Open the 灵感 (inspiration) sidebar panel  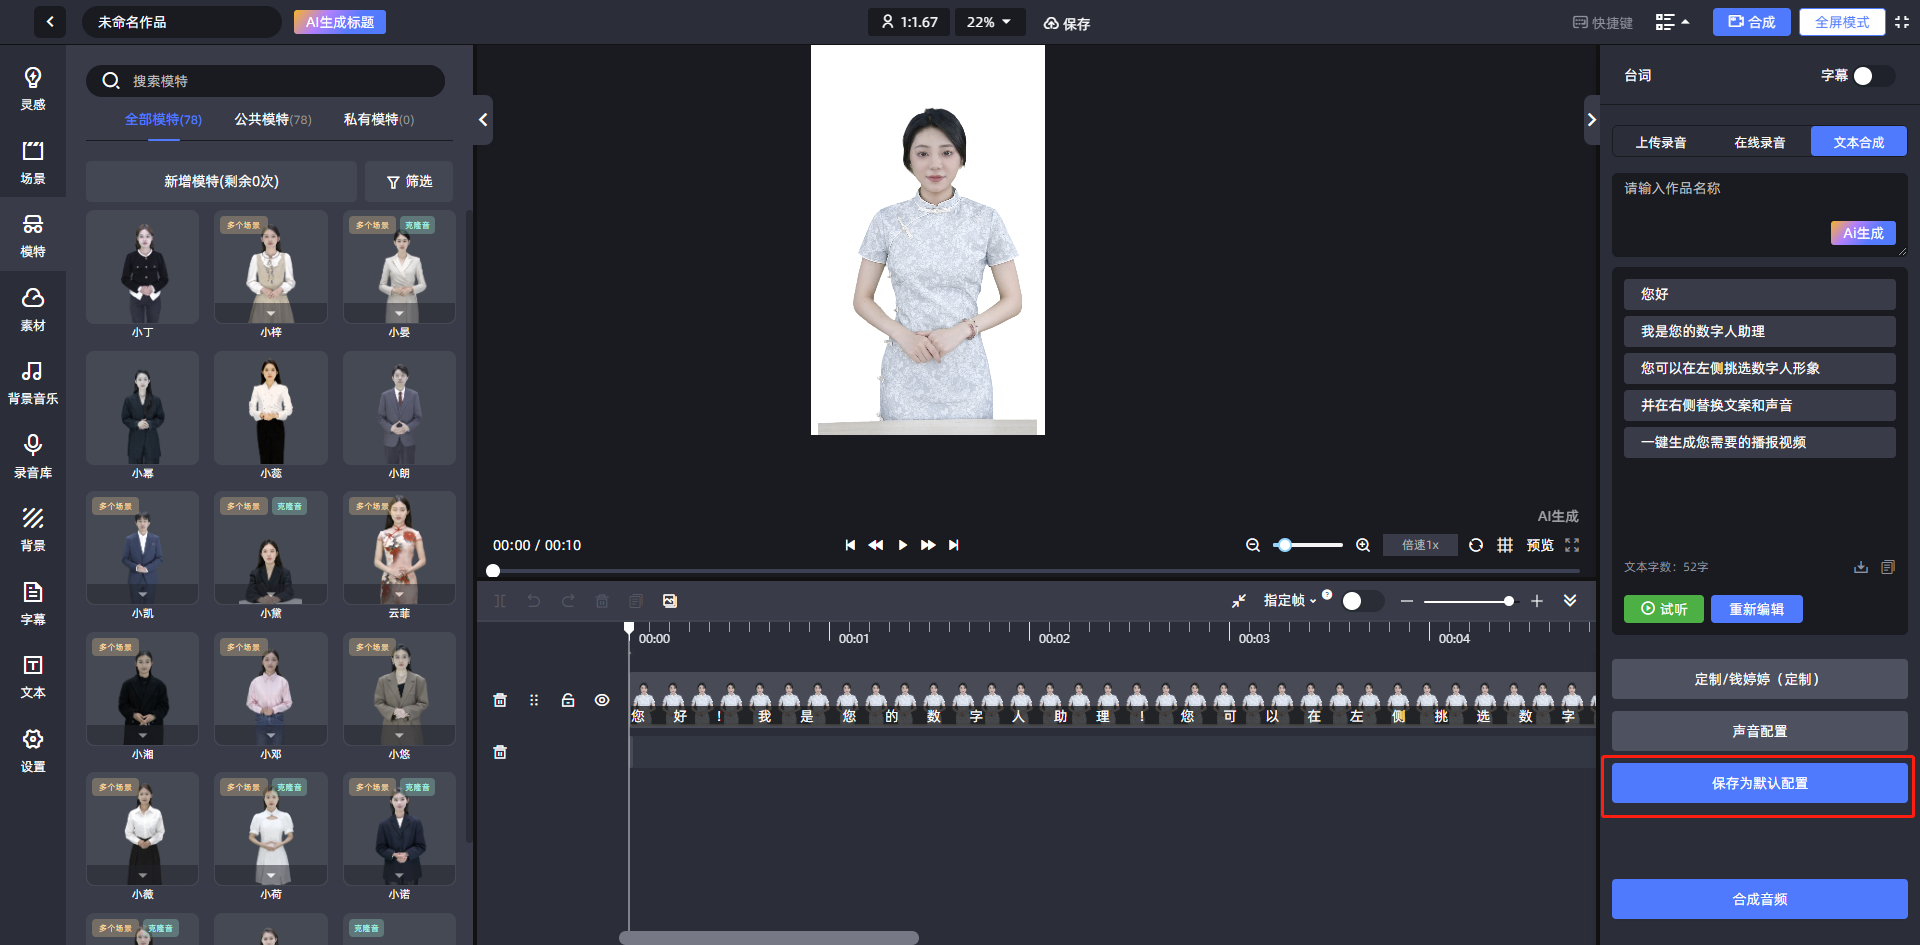[33, 88]
